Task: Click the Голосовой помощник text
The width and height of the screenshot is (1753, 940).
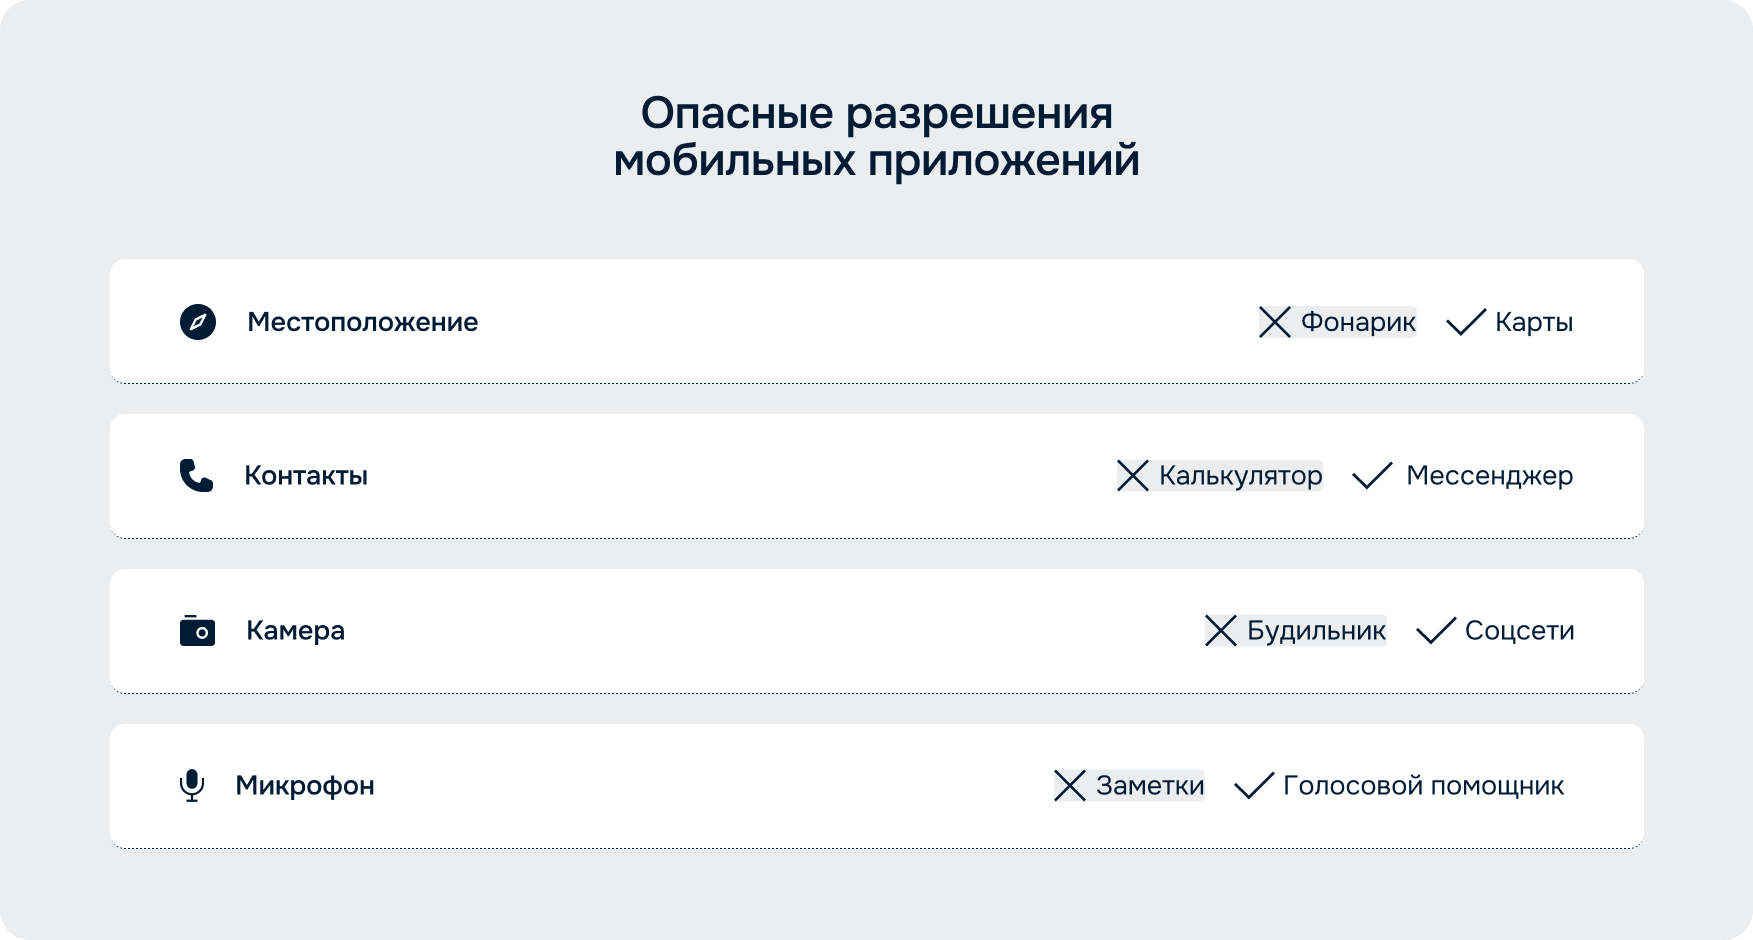Action: coord(1423,786)
